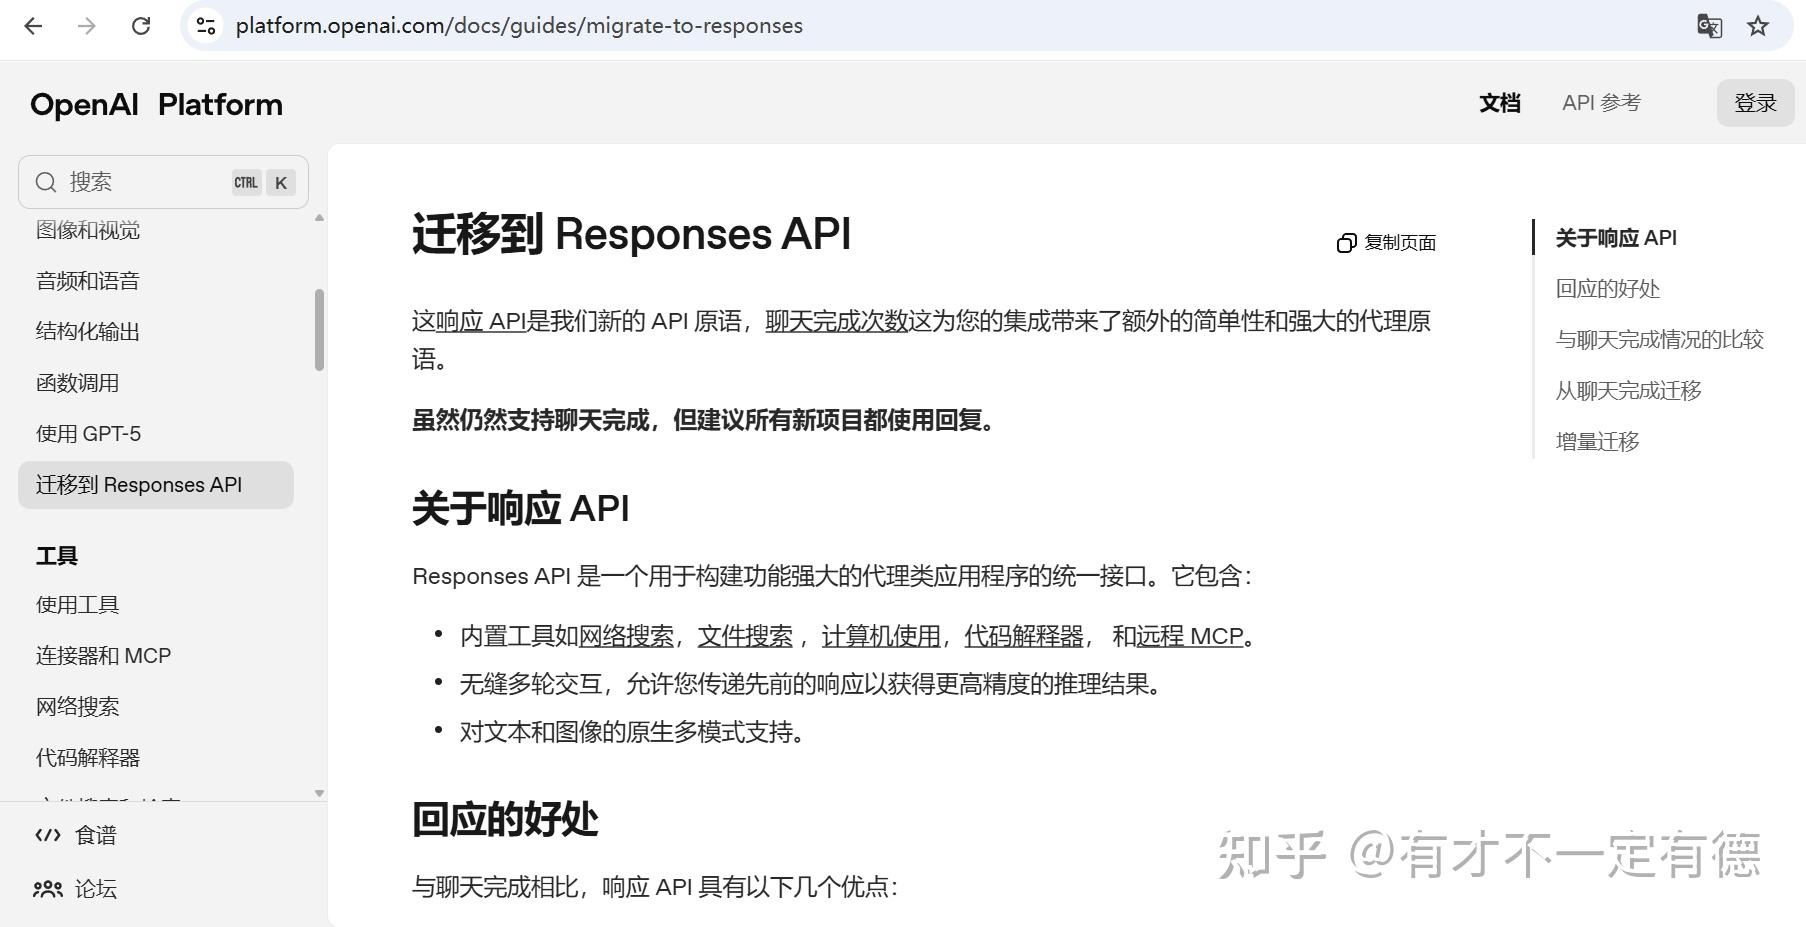
Task: Open the recipes (食谱) section icon
Action: (48, 835)
